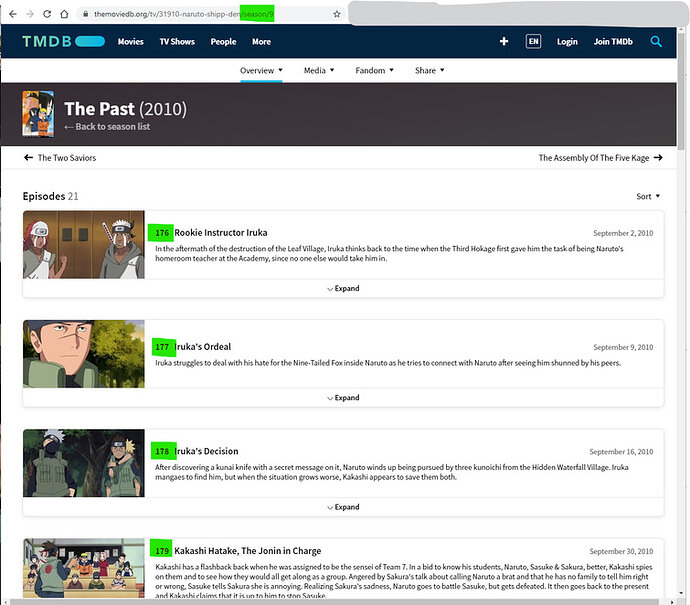Screen dimensions: 690x605
Task: Go to next season Assembly Of The Five Kage
Action: click(x=601, y=158)
